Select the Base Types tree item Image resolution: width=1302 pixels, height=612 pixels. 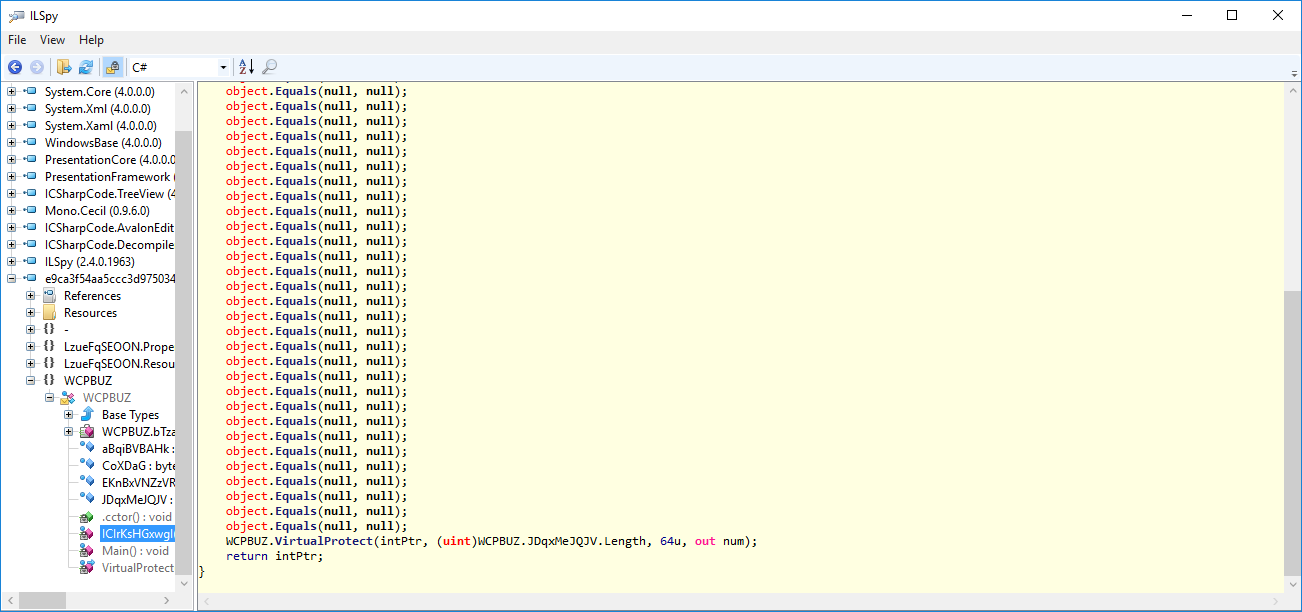(130, 415)
